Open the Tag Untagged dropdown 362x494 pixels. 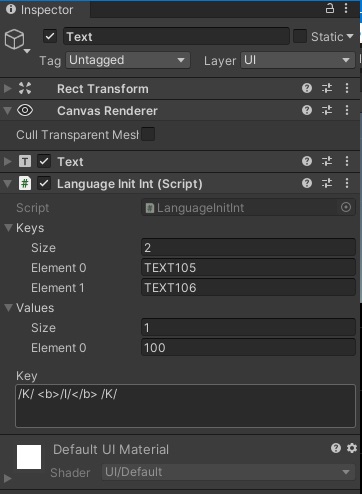pyautogui.click(x=128, y=60)
